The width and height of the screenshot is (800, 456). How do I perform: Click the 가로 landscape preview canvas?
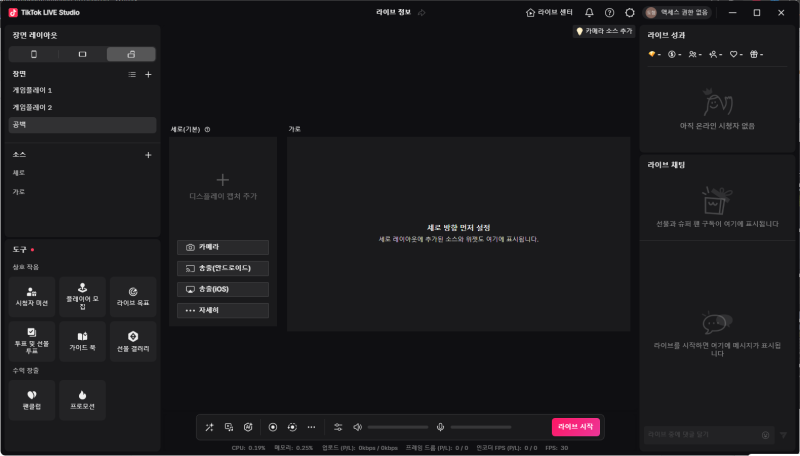coord(458,234)
